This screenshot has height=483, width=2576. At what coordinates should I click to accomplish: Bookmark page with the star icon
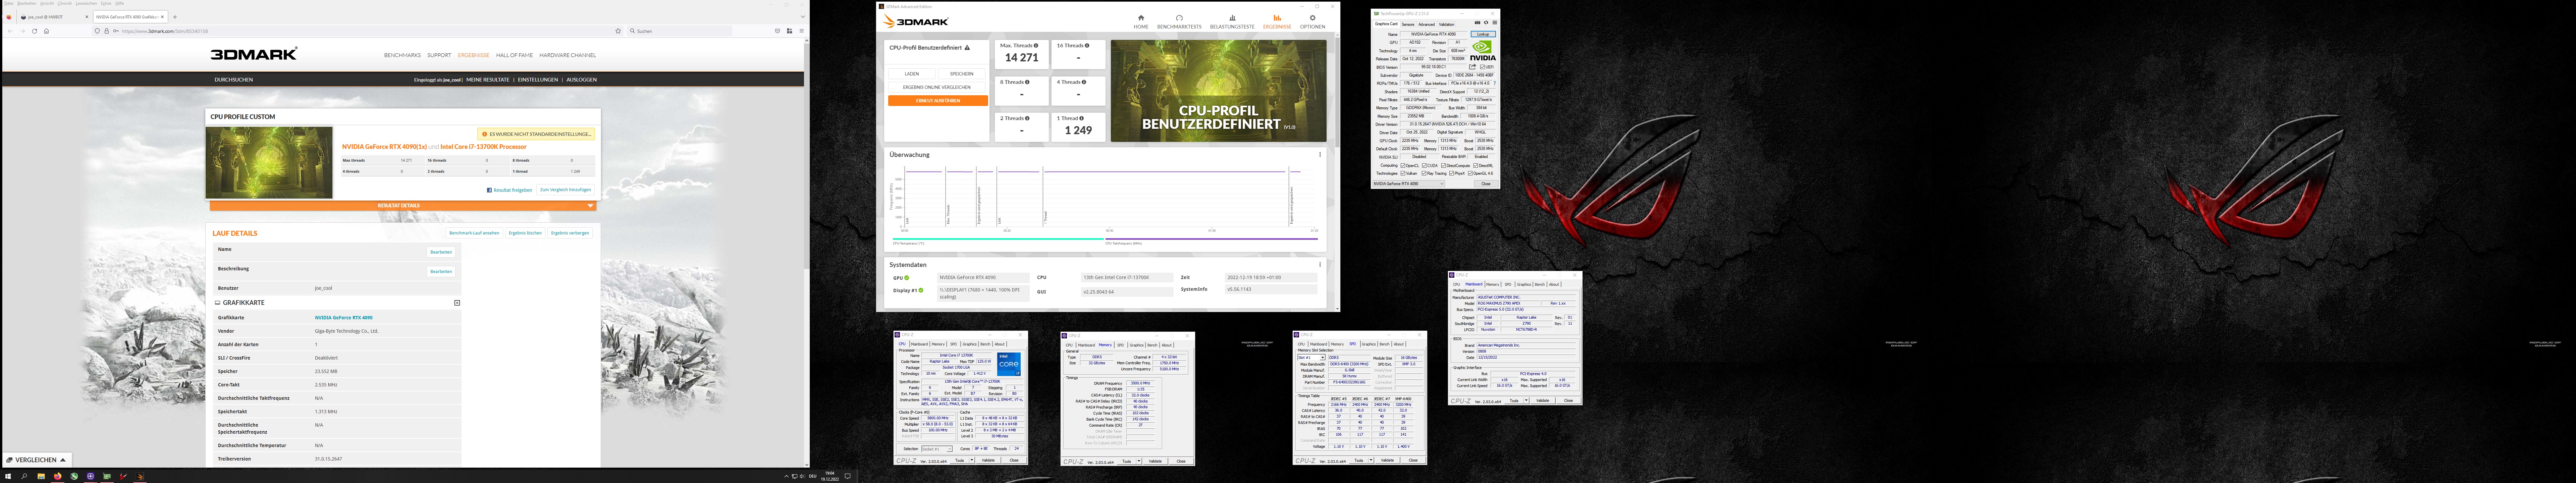tap(618, 31)
